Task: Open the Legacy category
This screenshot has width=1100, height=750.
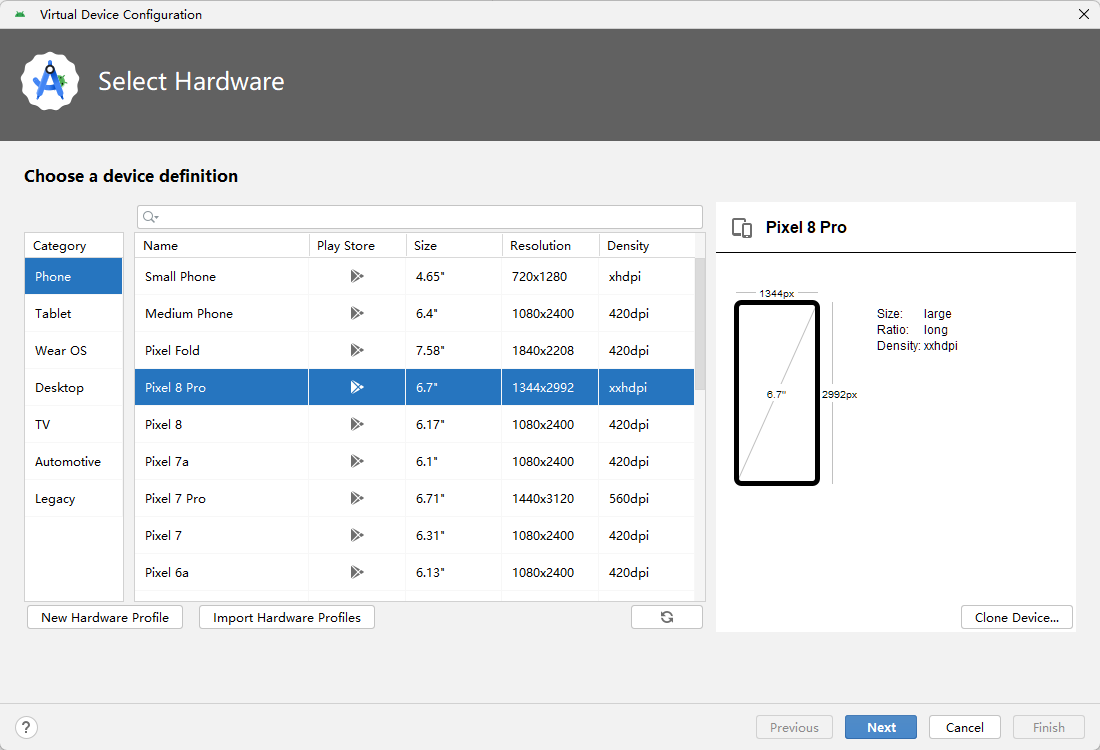Action: click(74, 499)
